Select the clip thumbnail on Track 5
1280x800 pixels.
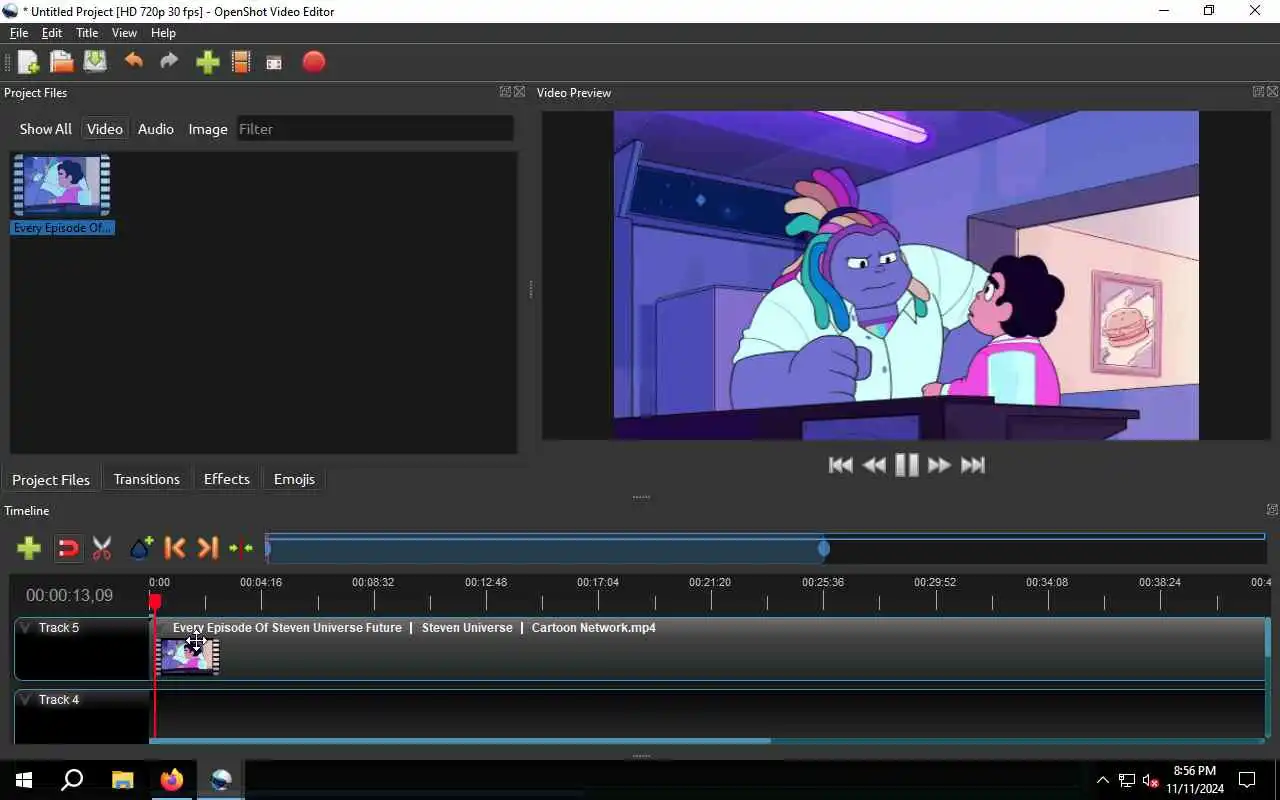tap(189, 656)
